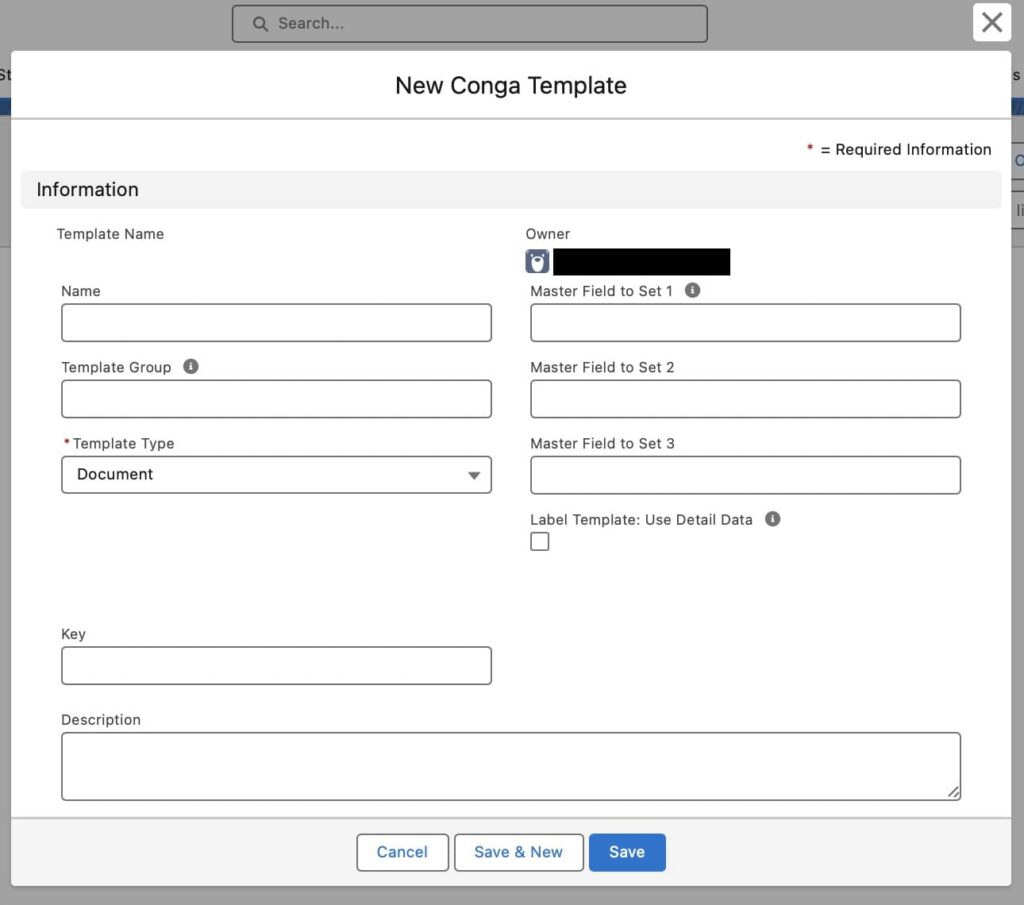1024x905 pixels.
Task: Enable Label Template: Use Detail Data checkbox
Action: (x=540, y=542)
